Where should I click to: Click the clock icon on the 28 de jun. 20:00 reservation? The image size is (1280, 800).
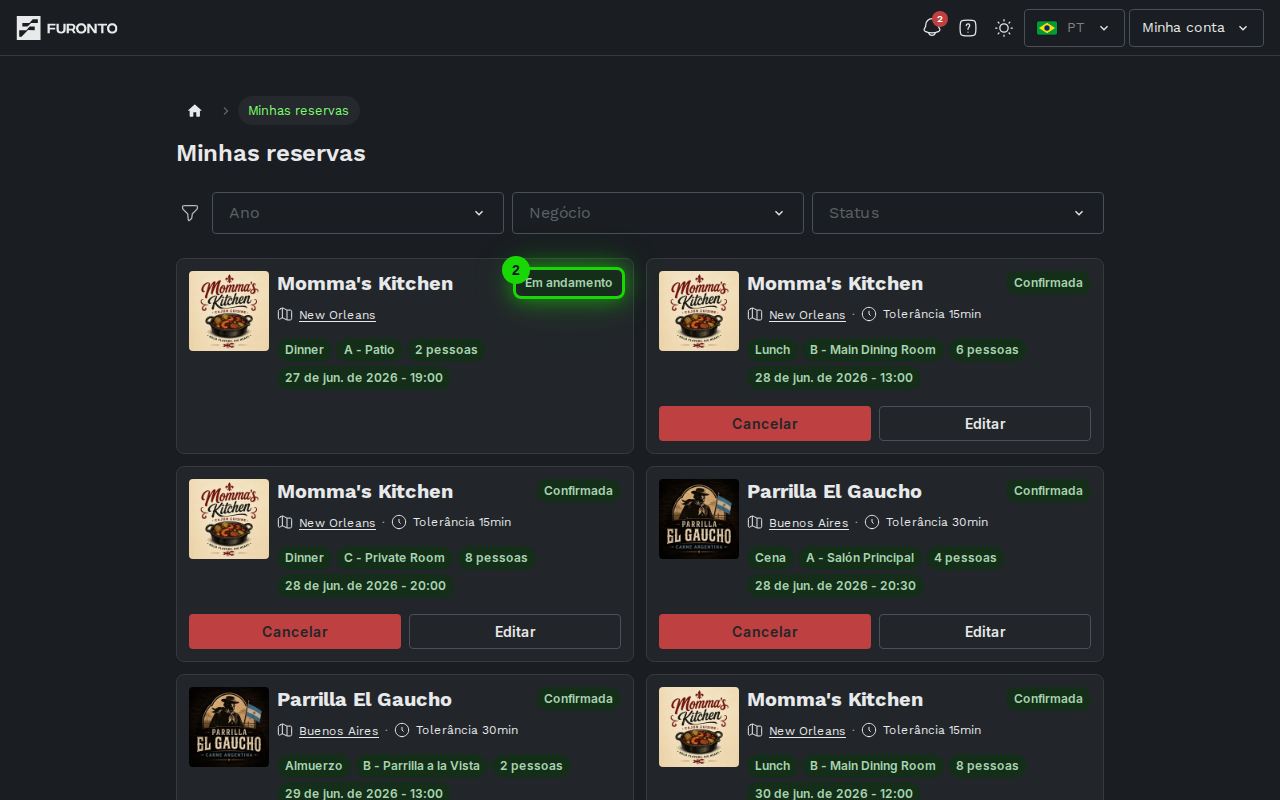(x=399, y=522)
